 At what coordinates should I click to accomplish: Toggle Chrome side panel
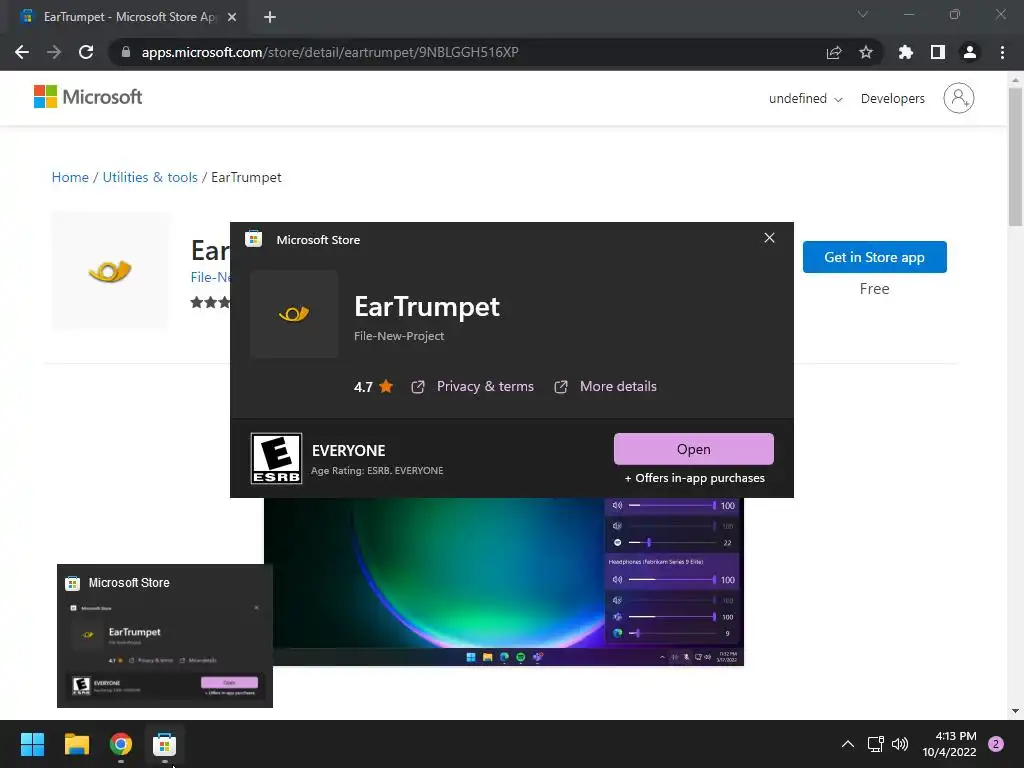tap(938, 52)
